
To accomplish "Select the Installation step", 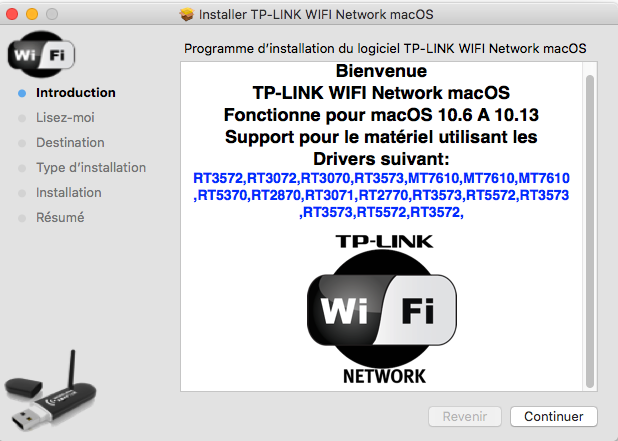I will click(69, 192).
